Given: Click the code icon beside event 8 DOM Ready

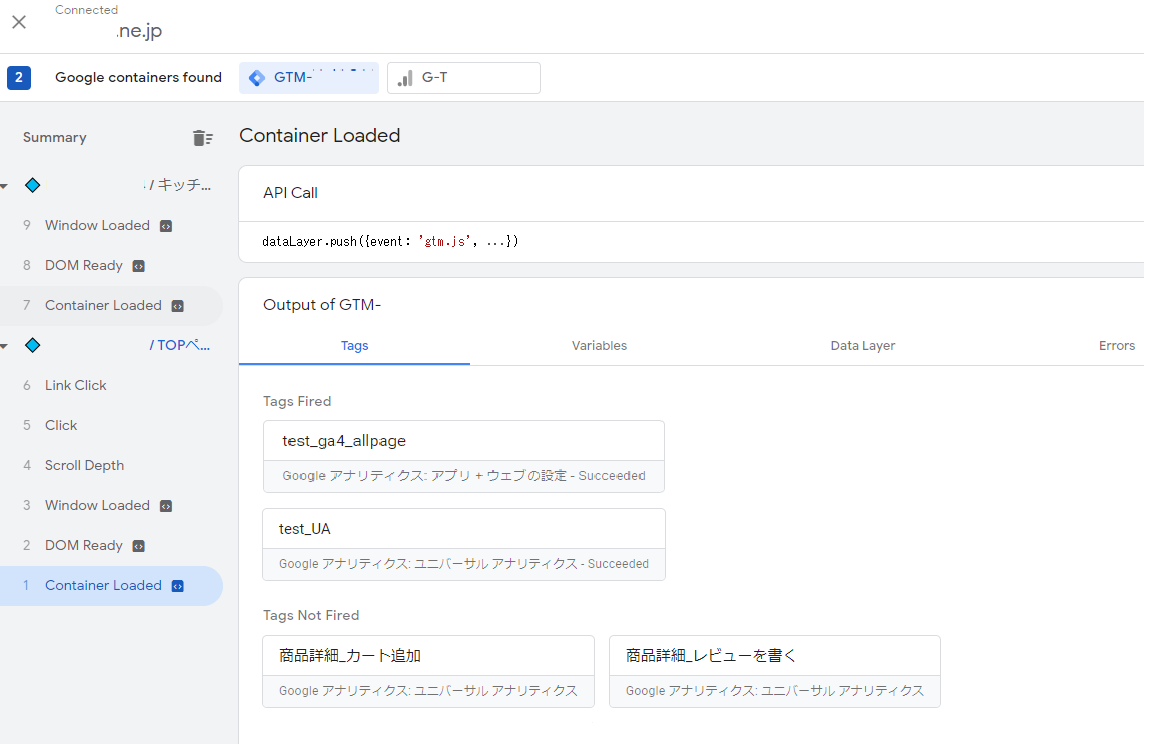Looking at the screenshot, I should [x=139, y=266].
